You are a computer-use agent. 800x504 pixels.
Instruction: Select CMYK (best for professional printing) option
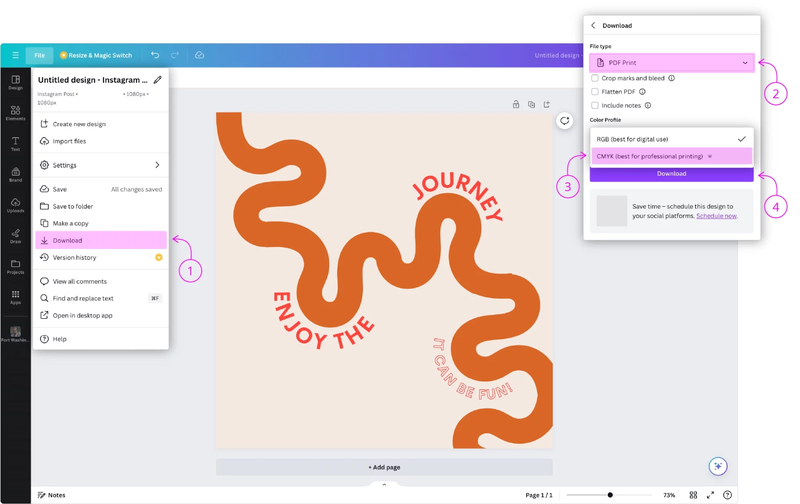point(671,156)
